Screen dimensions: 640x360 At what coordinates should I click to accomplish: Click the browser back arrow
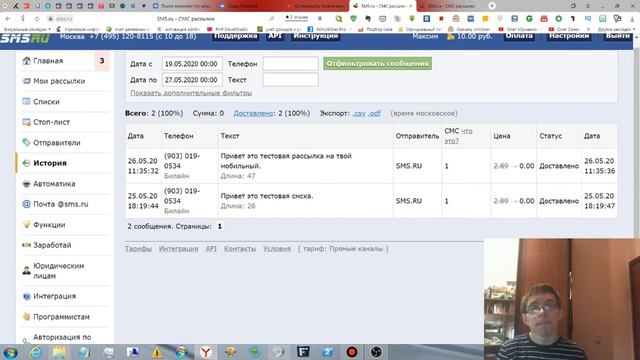pos(8,19)
